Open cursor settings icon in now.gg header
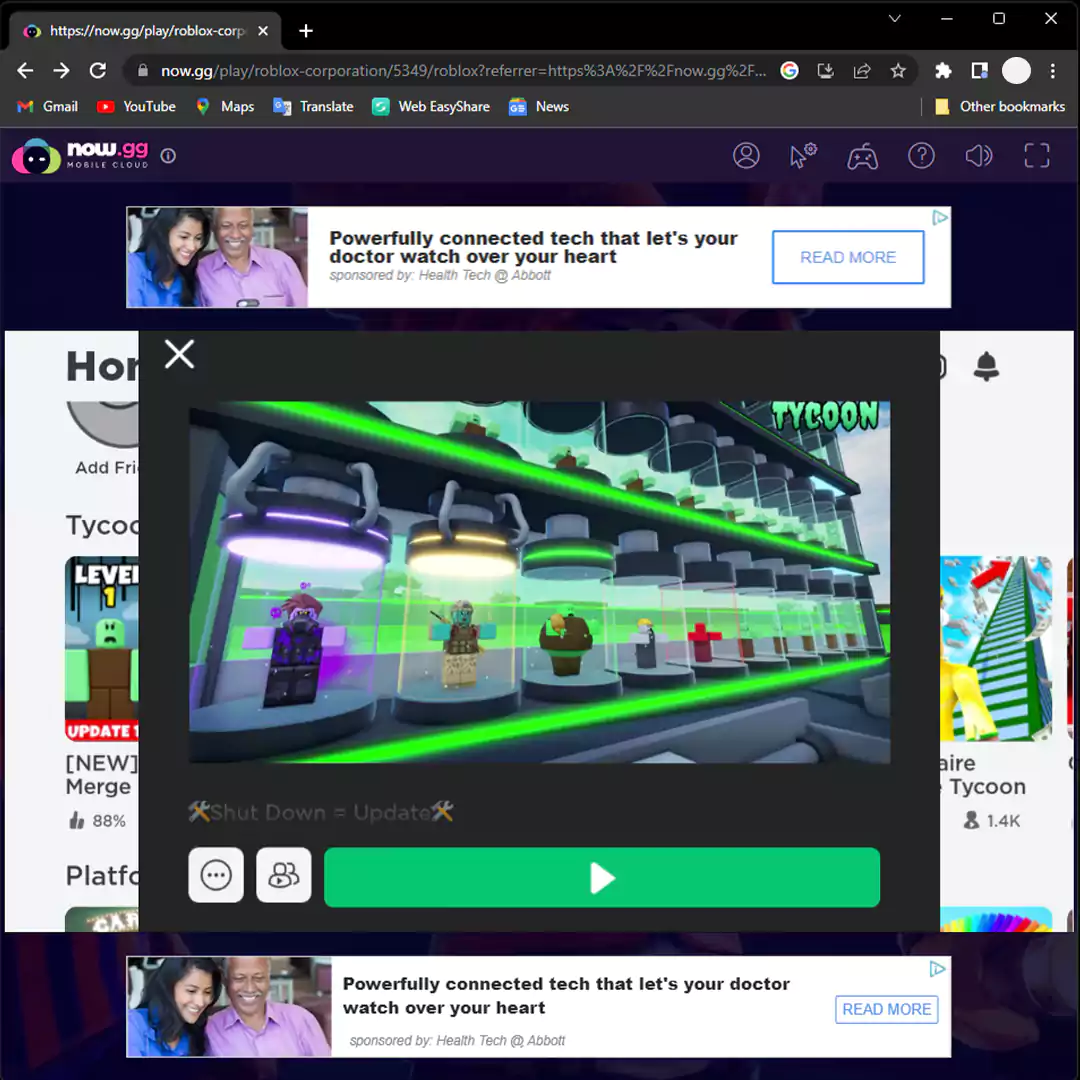 (x=802, y=156)
